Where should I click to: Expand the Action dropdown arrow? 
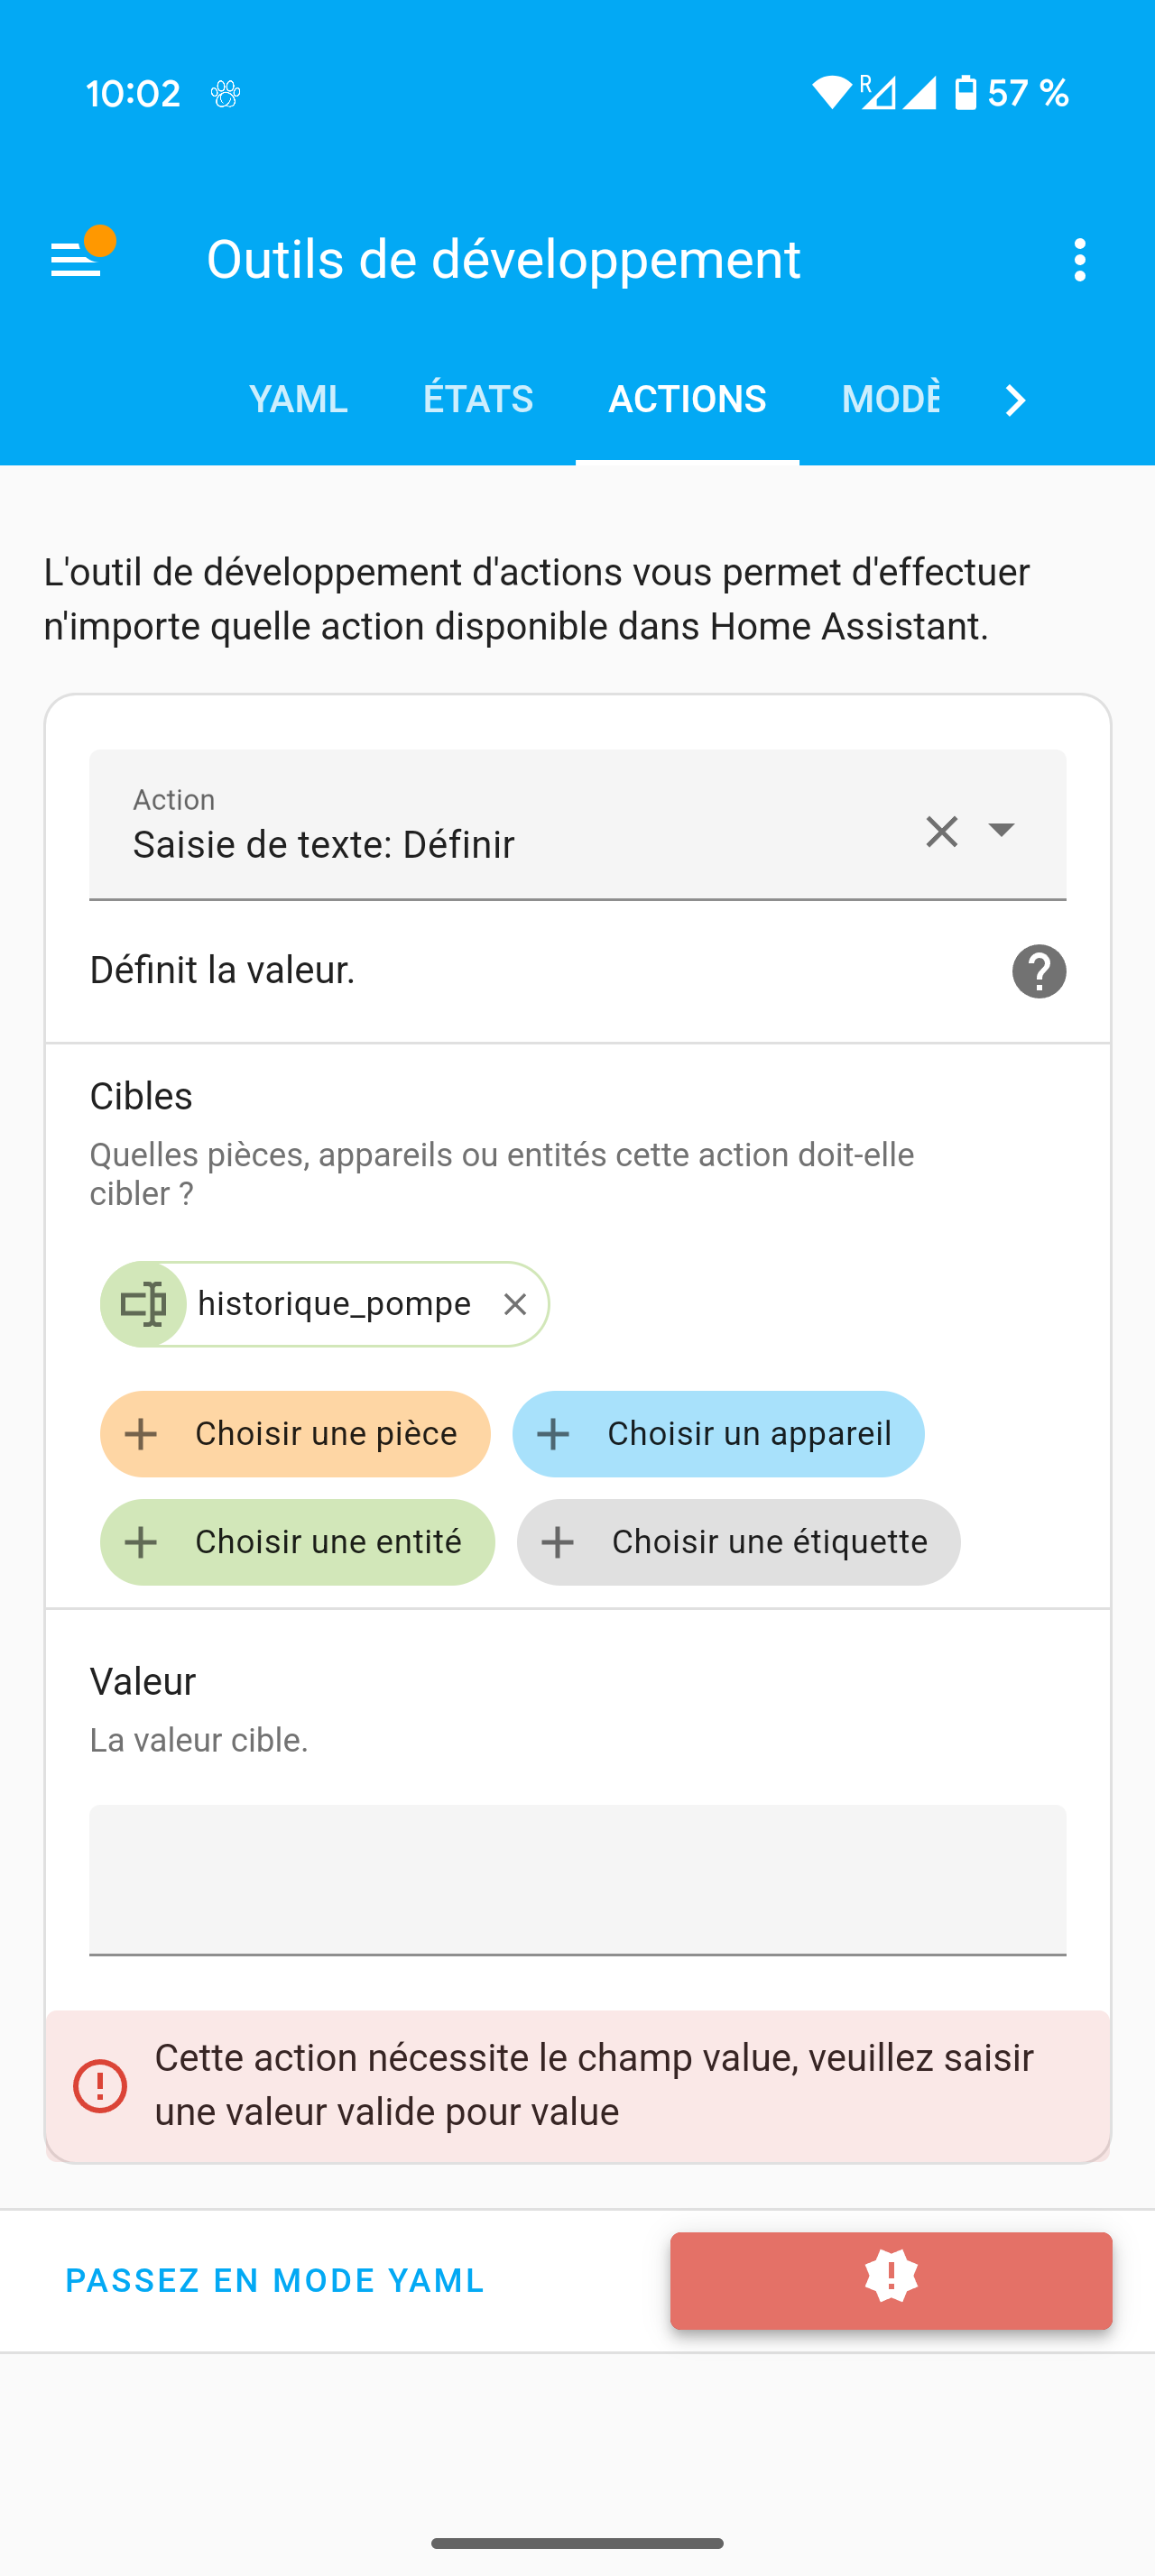[1002, 830]
